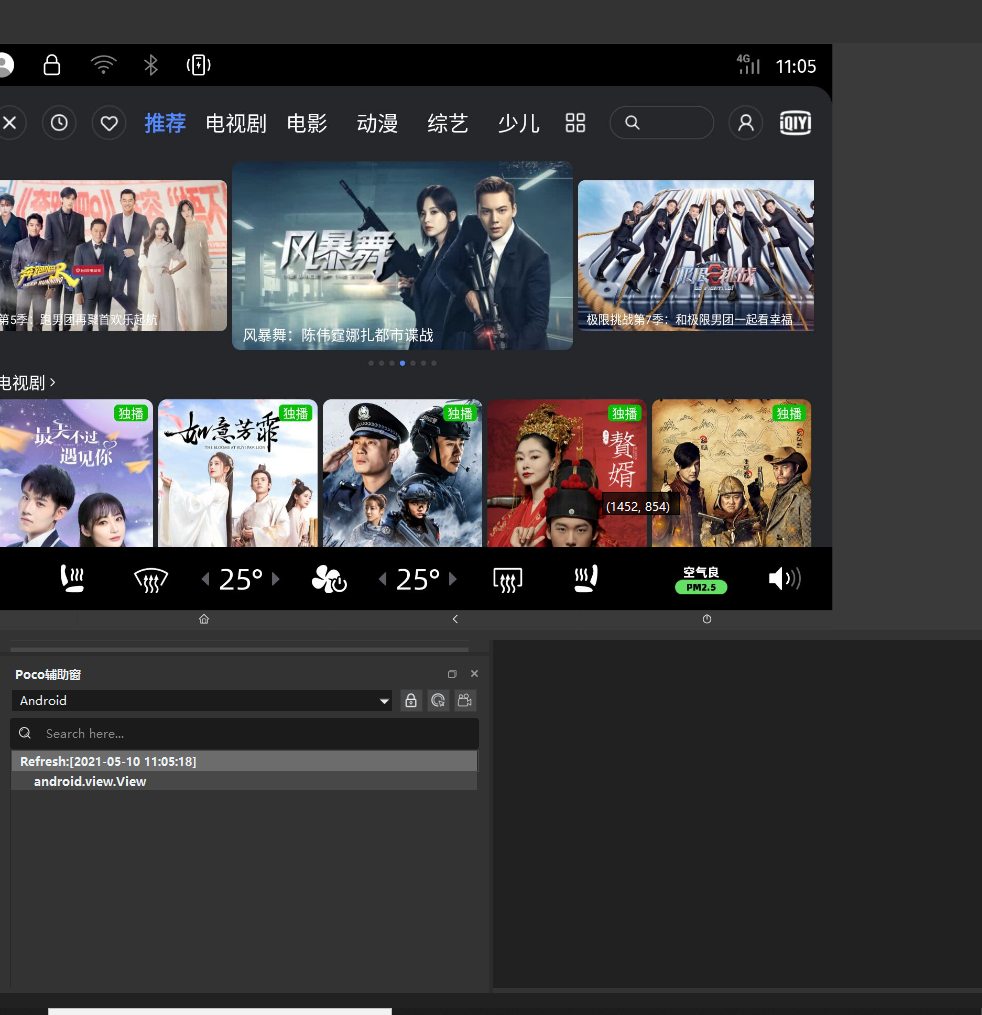Tap the Bluetooth status icon
The height and width of the screenshot is (1015, 982).
pyautogui.click(x=151, y=65)
